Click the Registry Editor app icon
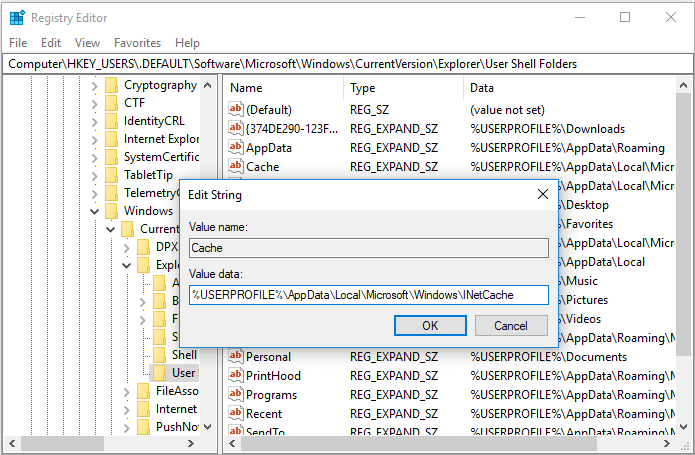The image size is (695, 455). 17,18
